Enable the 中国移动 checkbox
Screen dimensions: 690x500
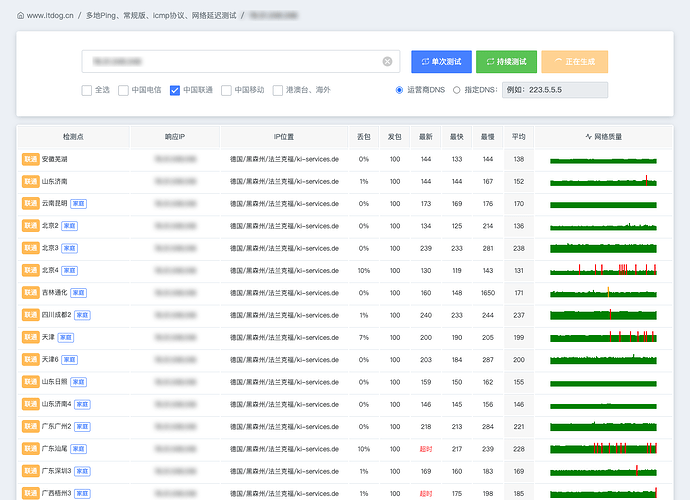coord(226,90)
